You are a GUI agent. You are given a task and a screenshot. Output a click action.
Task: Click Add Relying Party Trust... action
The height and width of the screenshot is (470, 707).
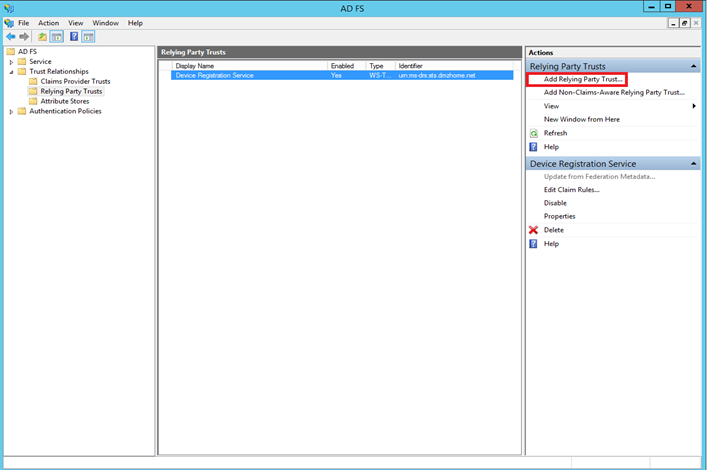(583, 79)
